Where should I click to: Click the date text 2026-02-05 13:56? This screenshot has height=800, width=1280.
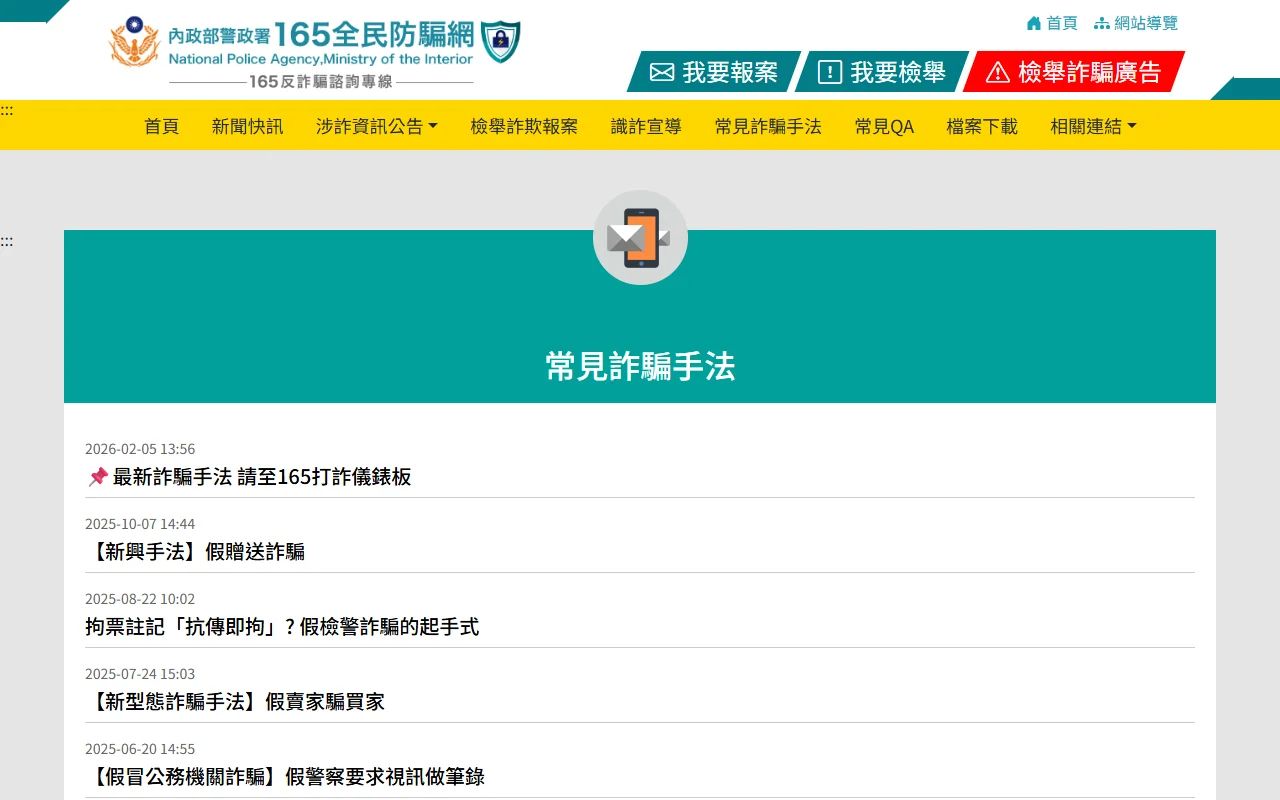(140, 449)
